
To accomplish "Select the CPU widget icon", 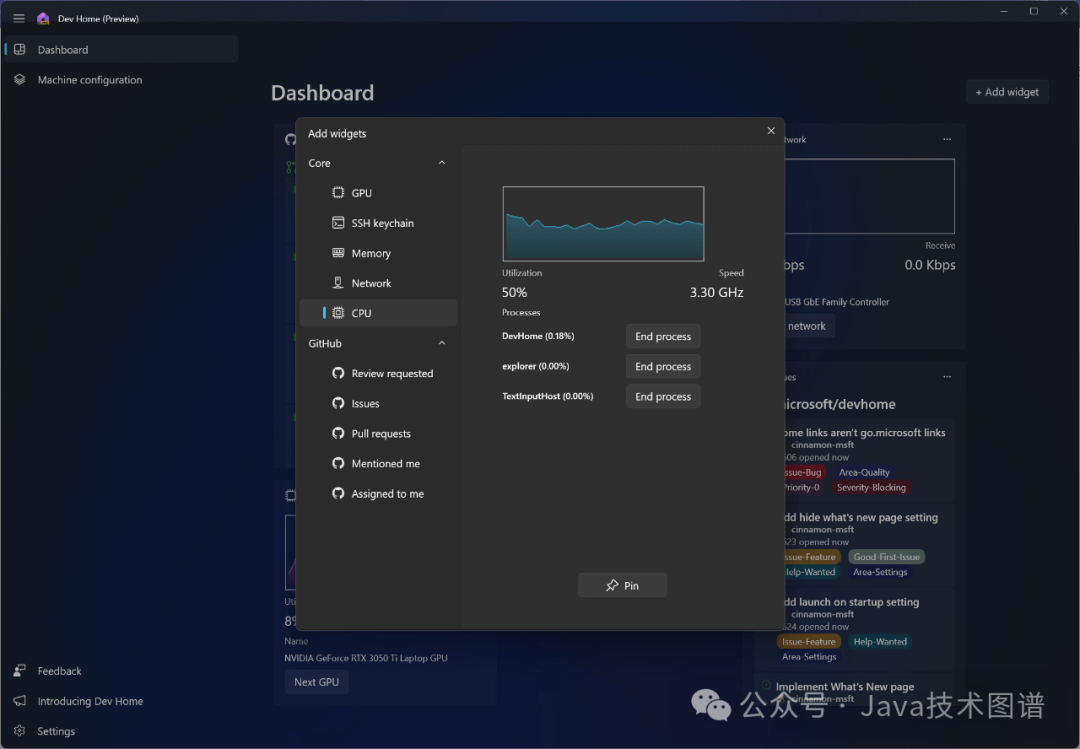I will 338,313.
